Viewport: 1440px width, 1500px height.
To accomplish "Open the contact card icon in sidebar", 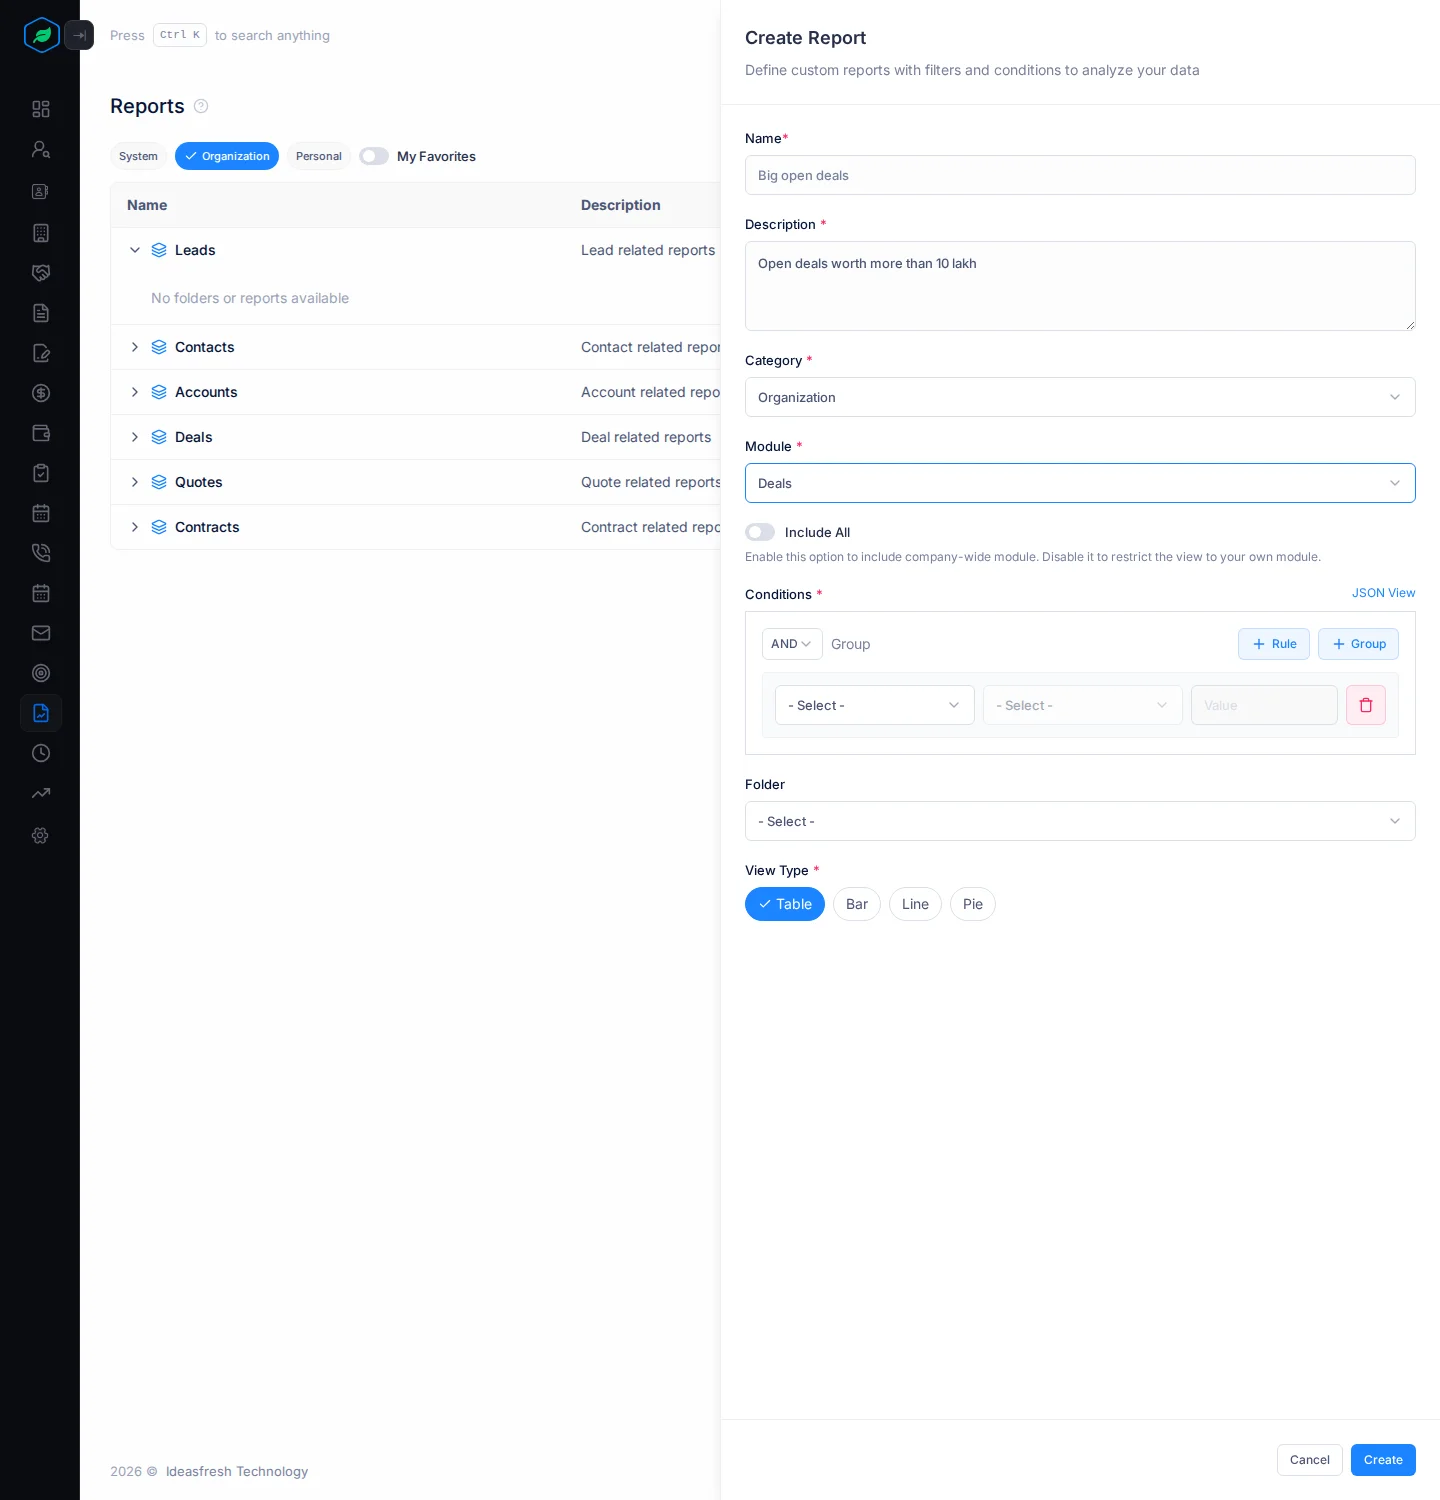I will coord(41,191).
